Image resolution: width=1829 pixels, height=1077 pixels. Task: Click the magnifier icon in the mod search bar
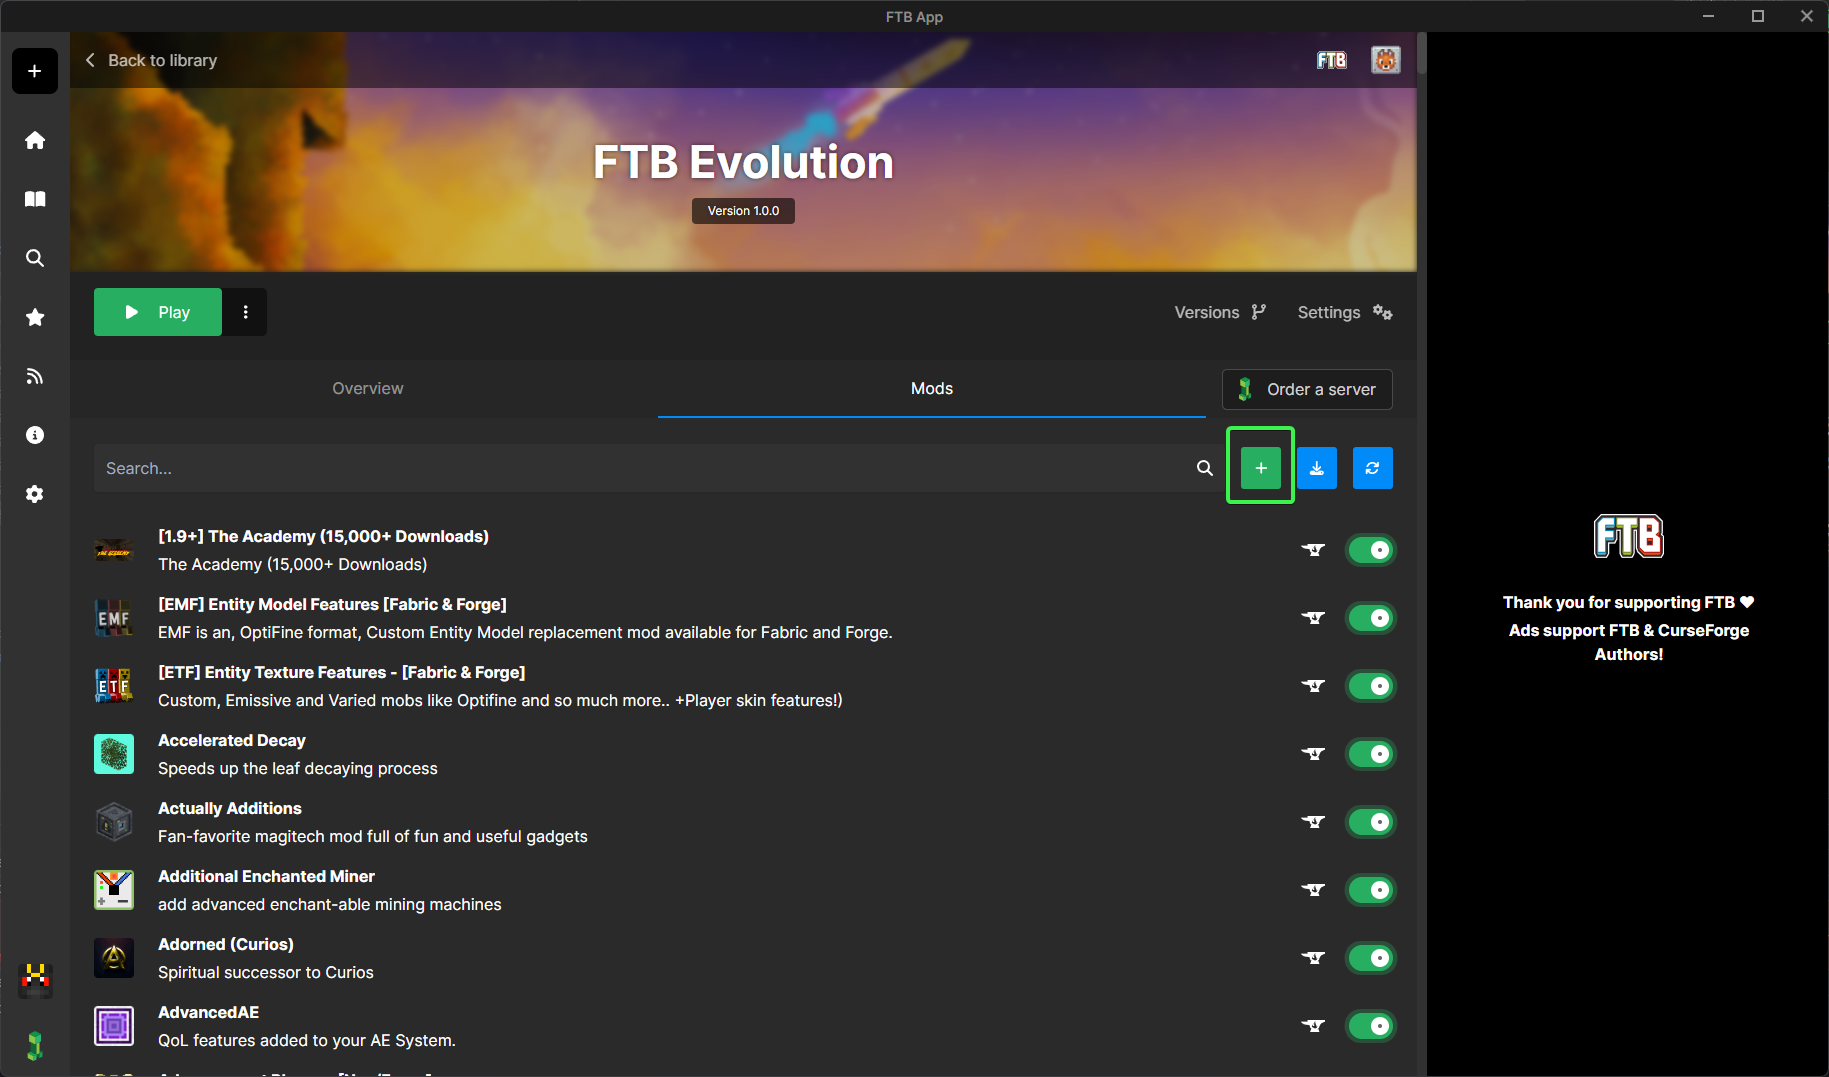point(1205,468)
